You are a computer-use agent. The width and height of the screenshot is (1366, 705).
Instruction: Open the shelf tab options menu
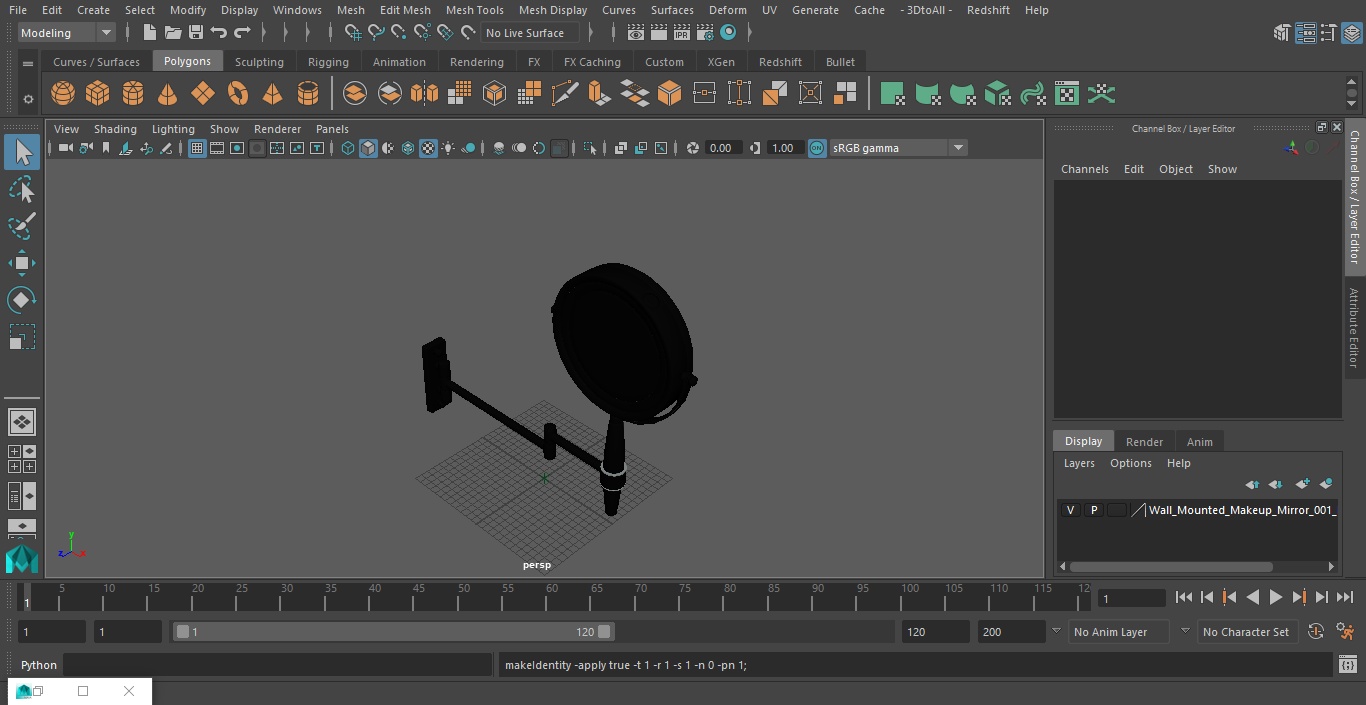(x=28, y=62)
